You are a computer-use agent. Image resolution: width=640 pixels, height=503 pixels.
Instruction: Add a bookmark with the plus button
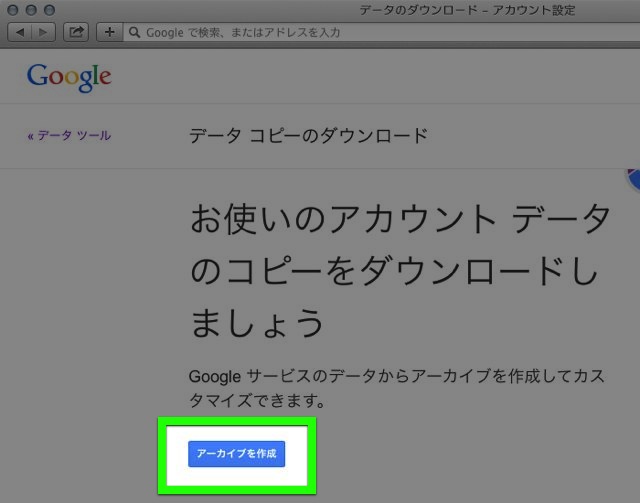(109, 32)
